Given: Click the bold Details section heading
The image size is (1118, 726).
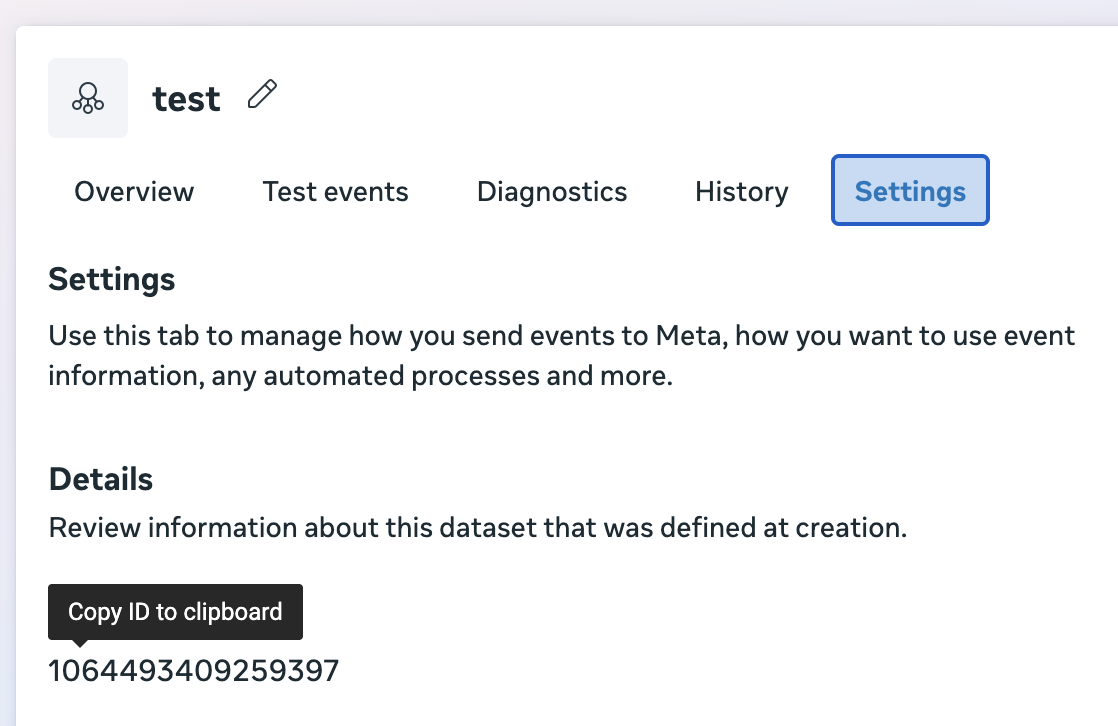Looking at the screenshot, I should 101,479.
